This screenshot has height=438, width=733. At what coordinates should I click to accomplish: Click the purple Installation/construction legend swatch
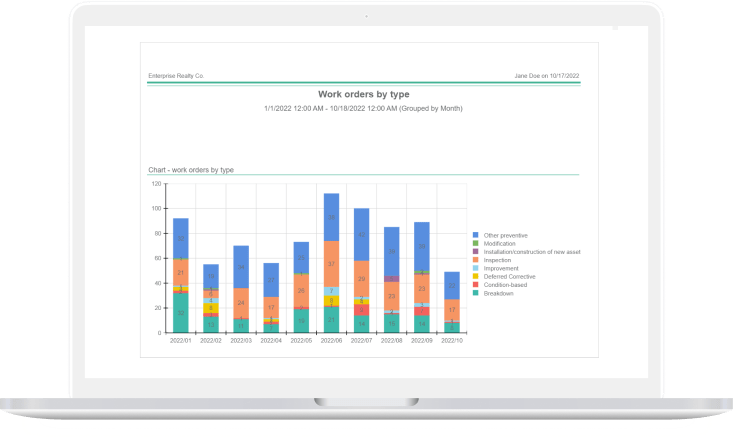475,251
